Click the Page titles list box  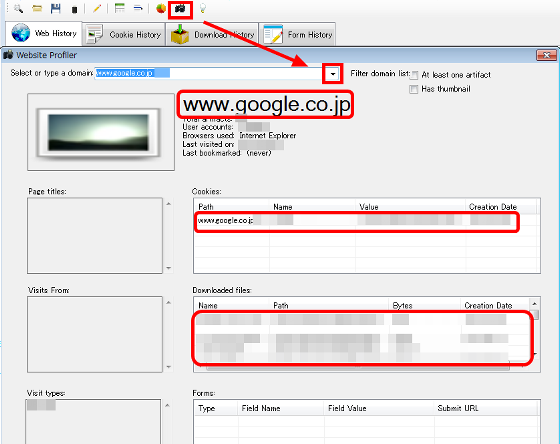[x=95, y=236]
